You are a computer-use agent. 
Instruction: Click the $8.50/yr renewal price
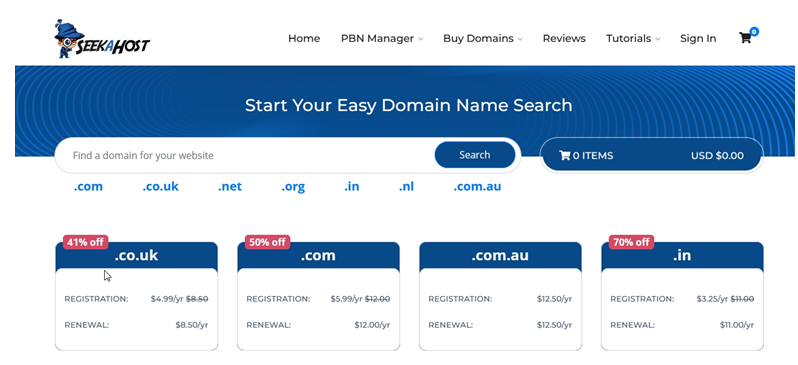[x=192, y=325]
